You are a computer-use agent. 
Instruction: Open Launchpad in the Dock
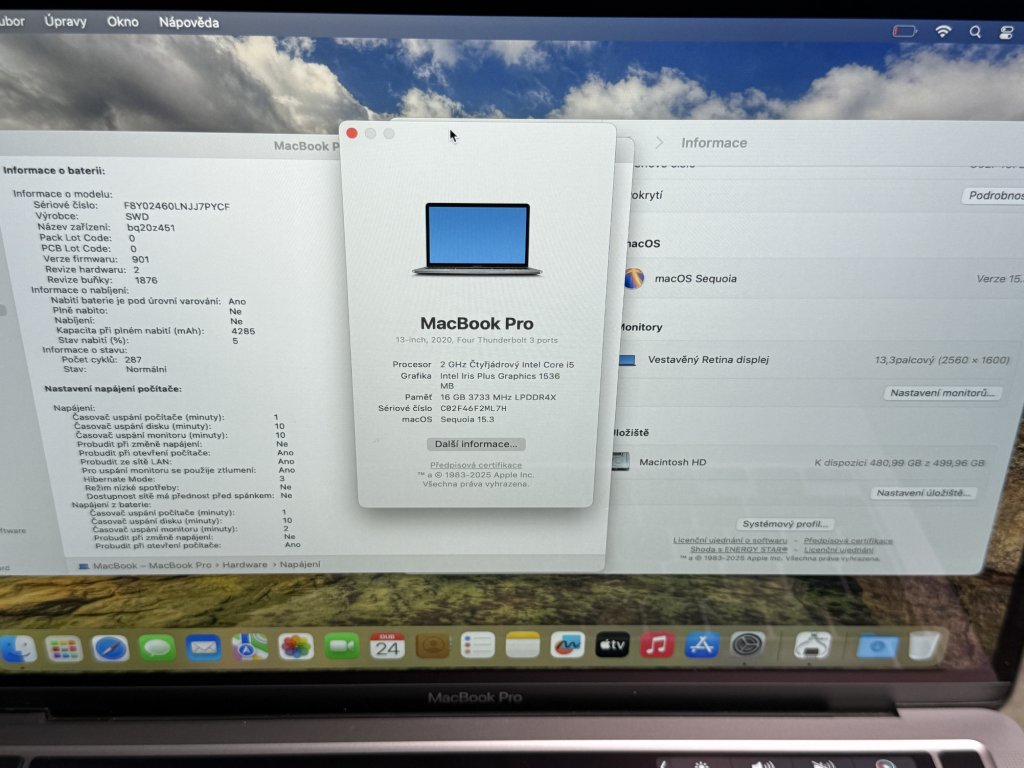pyautogui.click(x=63, y=648)
